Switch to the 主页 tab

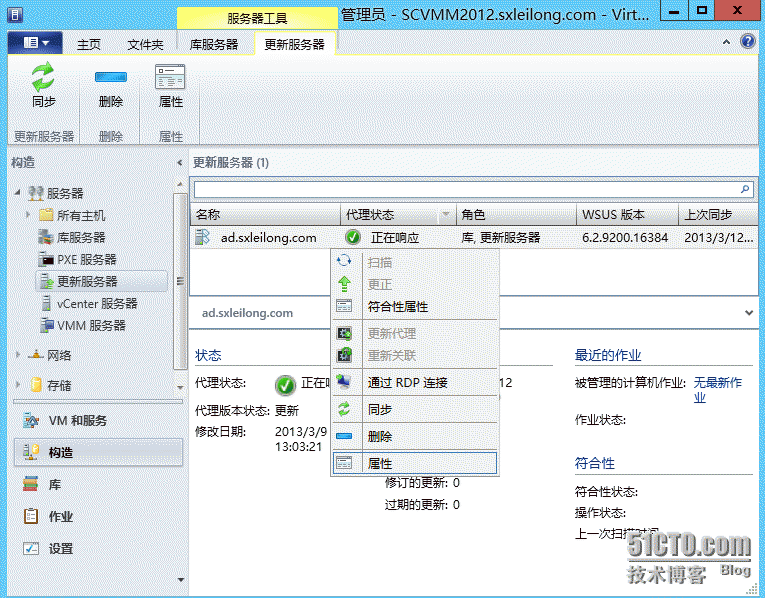pyautogui.click(x=89, y=44)
